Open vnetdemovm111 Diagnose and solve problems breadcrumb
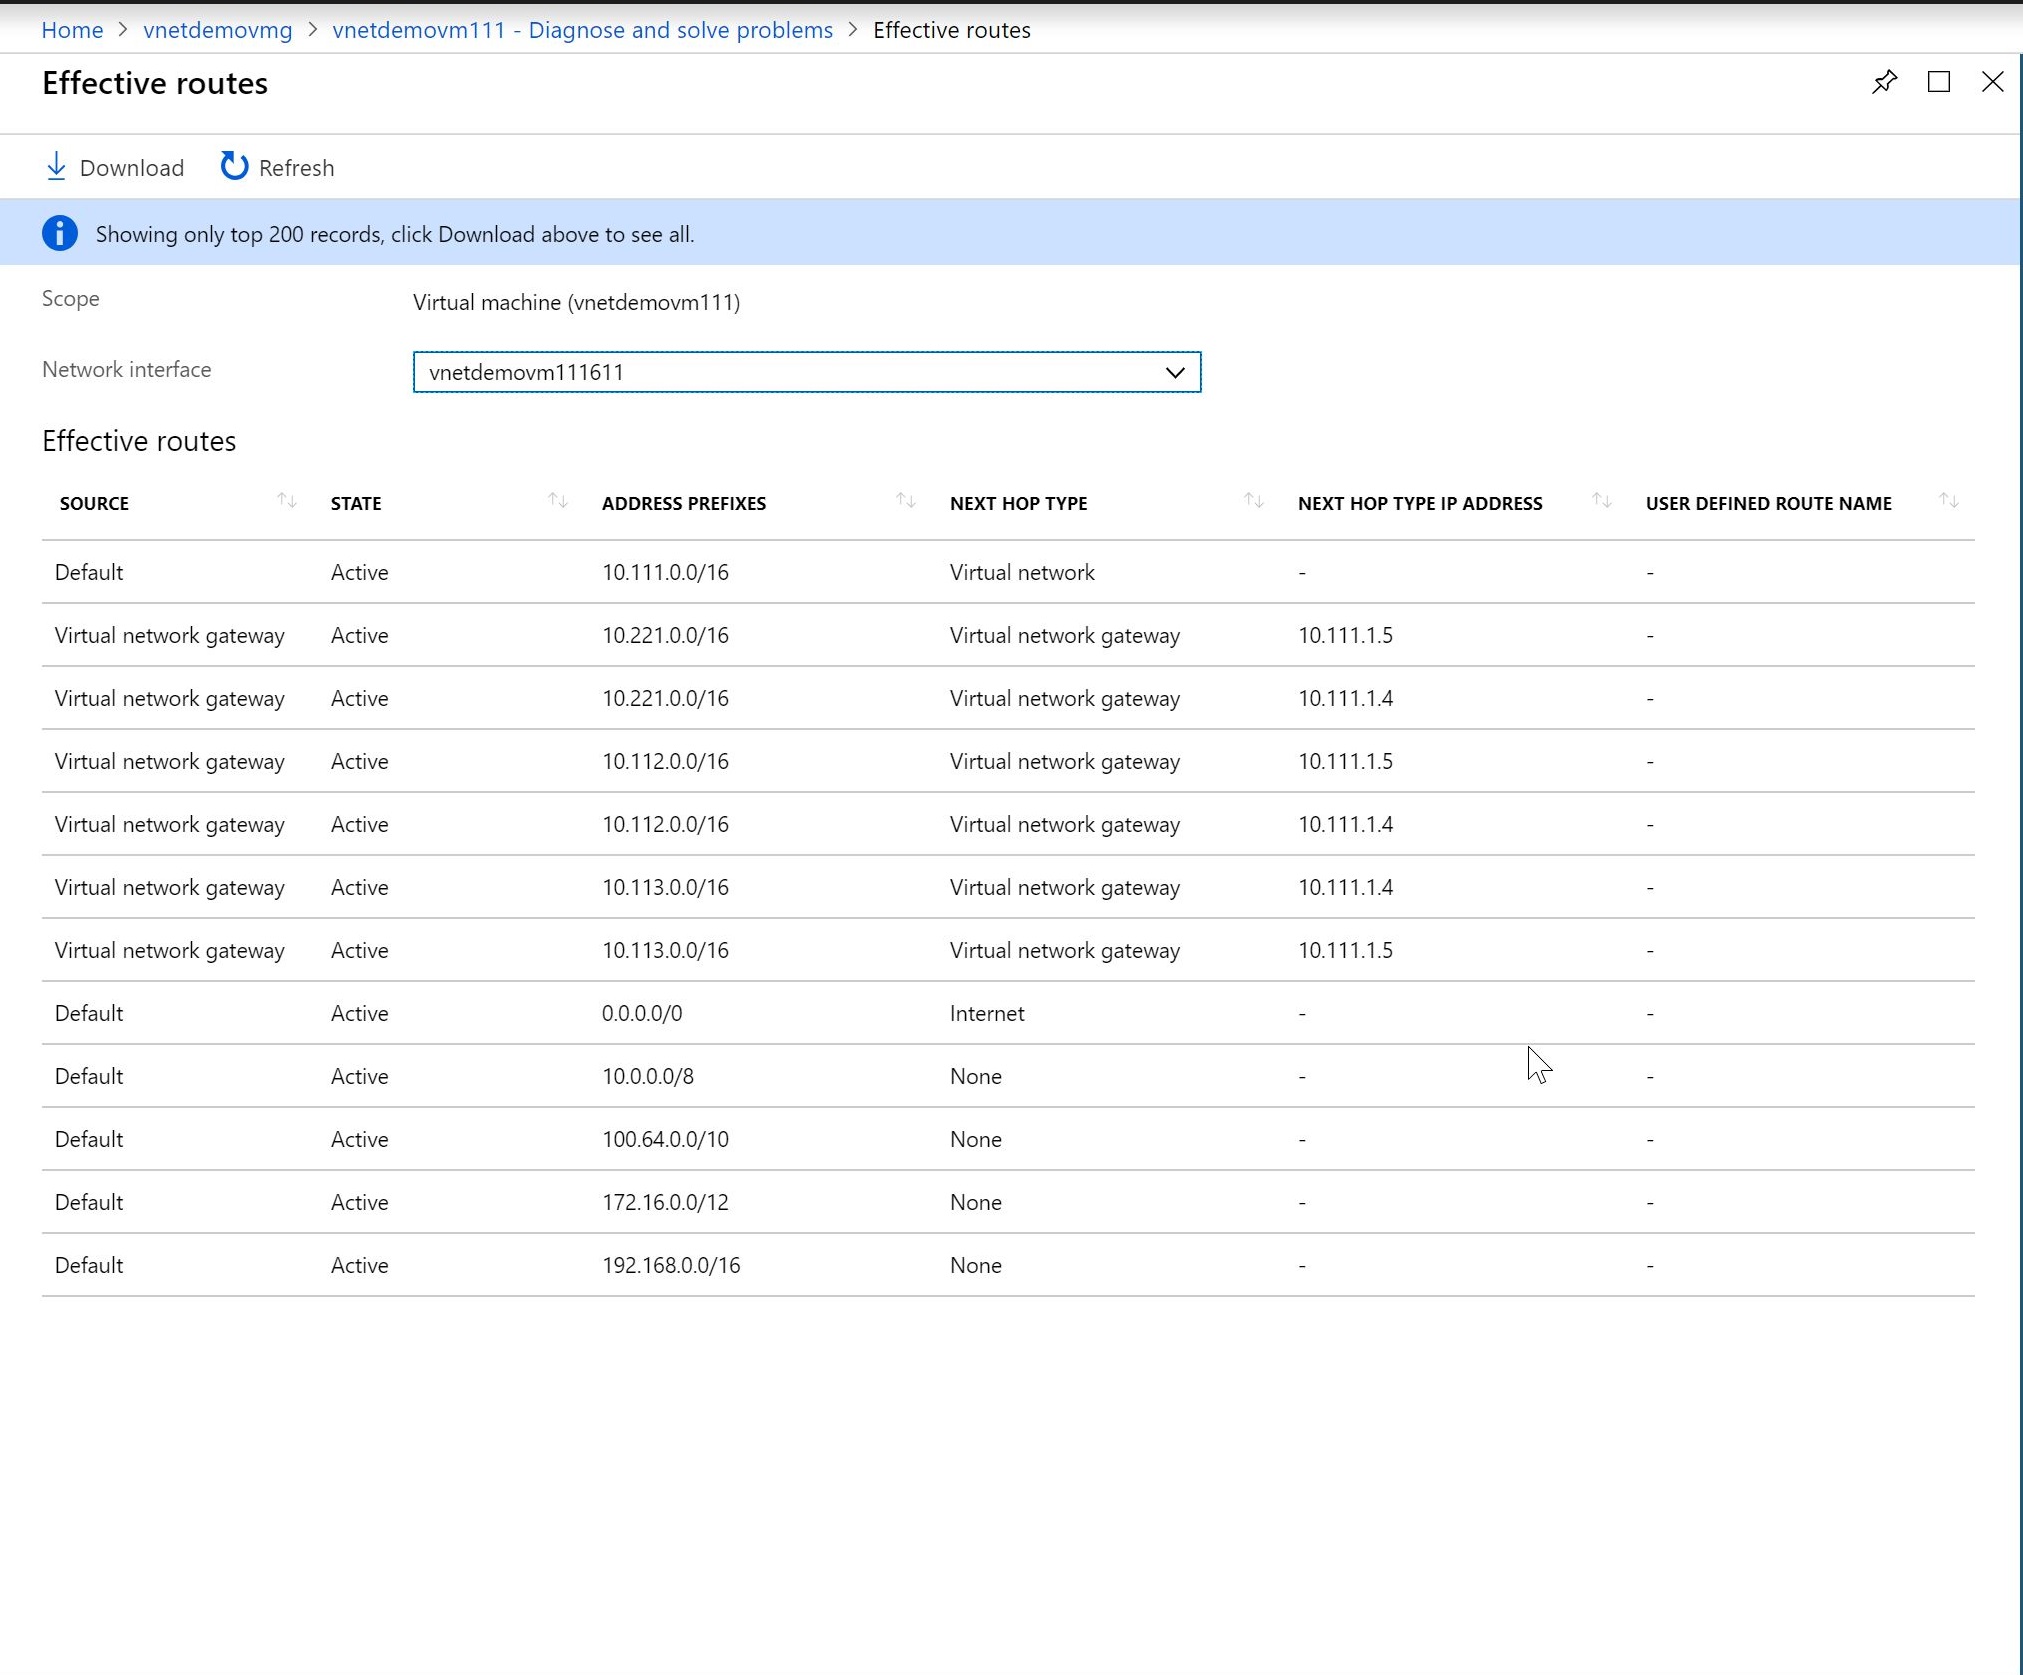Viewport: 2023px width, 1675px height. tap(582, 30)
